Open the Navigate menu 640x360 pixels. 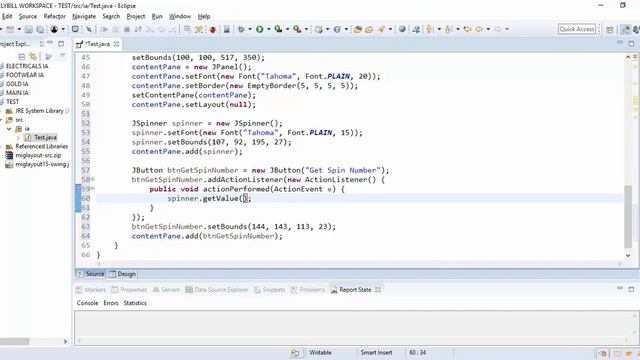click(x=84, y=16)
